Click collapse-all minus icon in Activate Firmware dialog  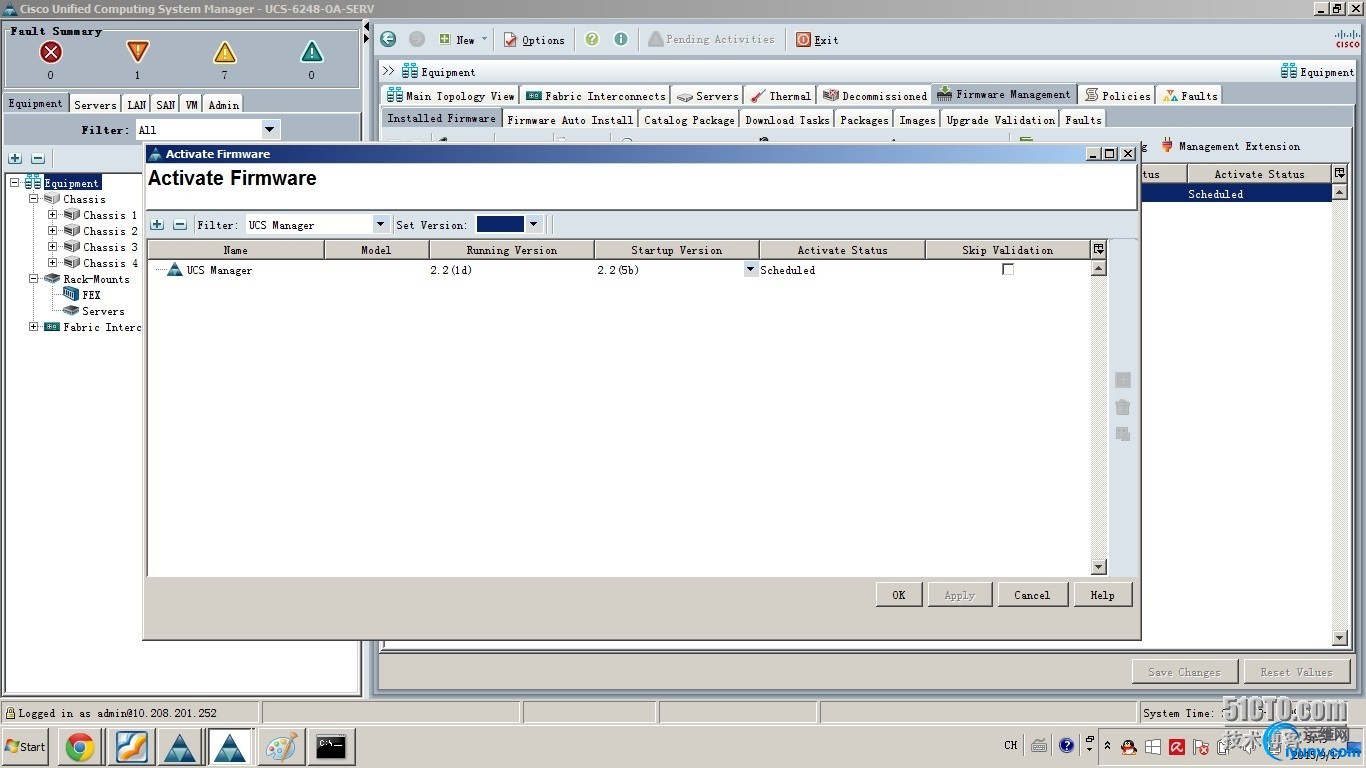coord(180,225)
